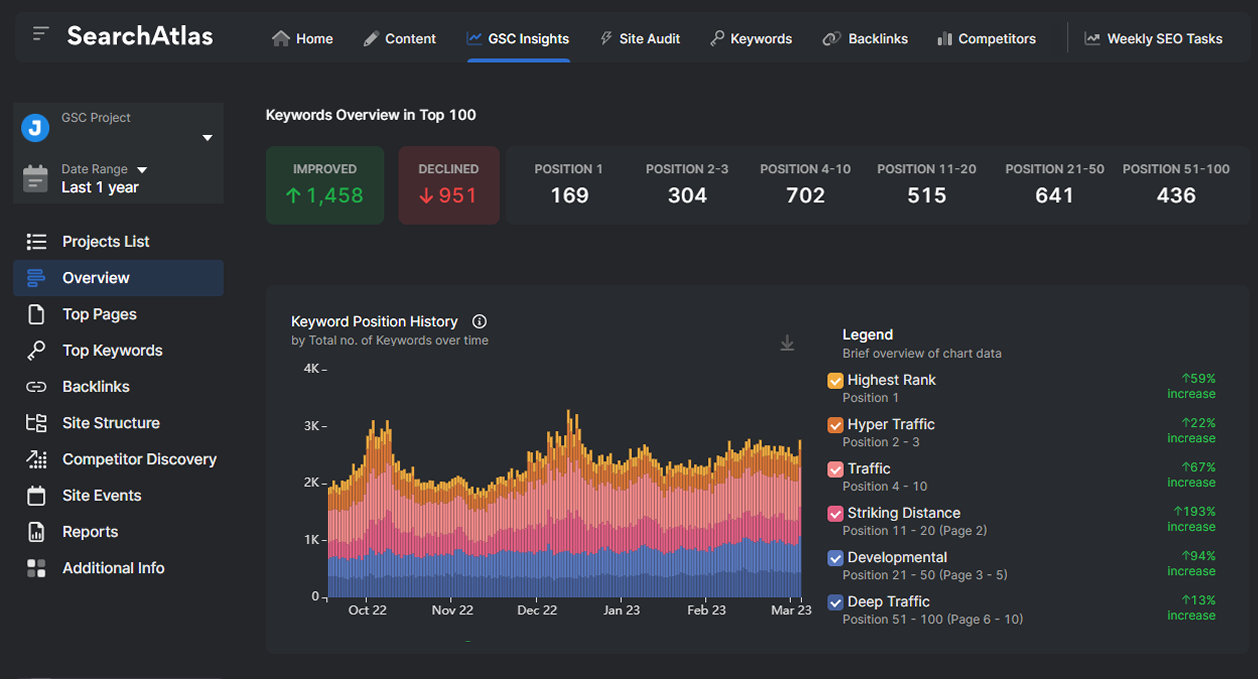
Task: Open the Reports sidebar item
Action: (90, 532)
